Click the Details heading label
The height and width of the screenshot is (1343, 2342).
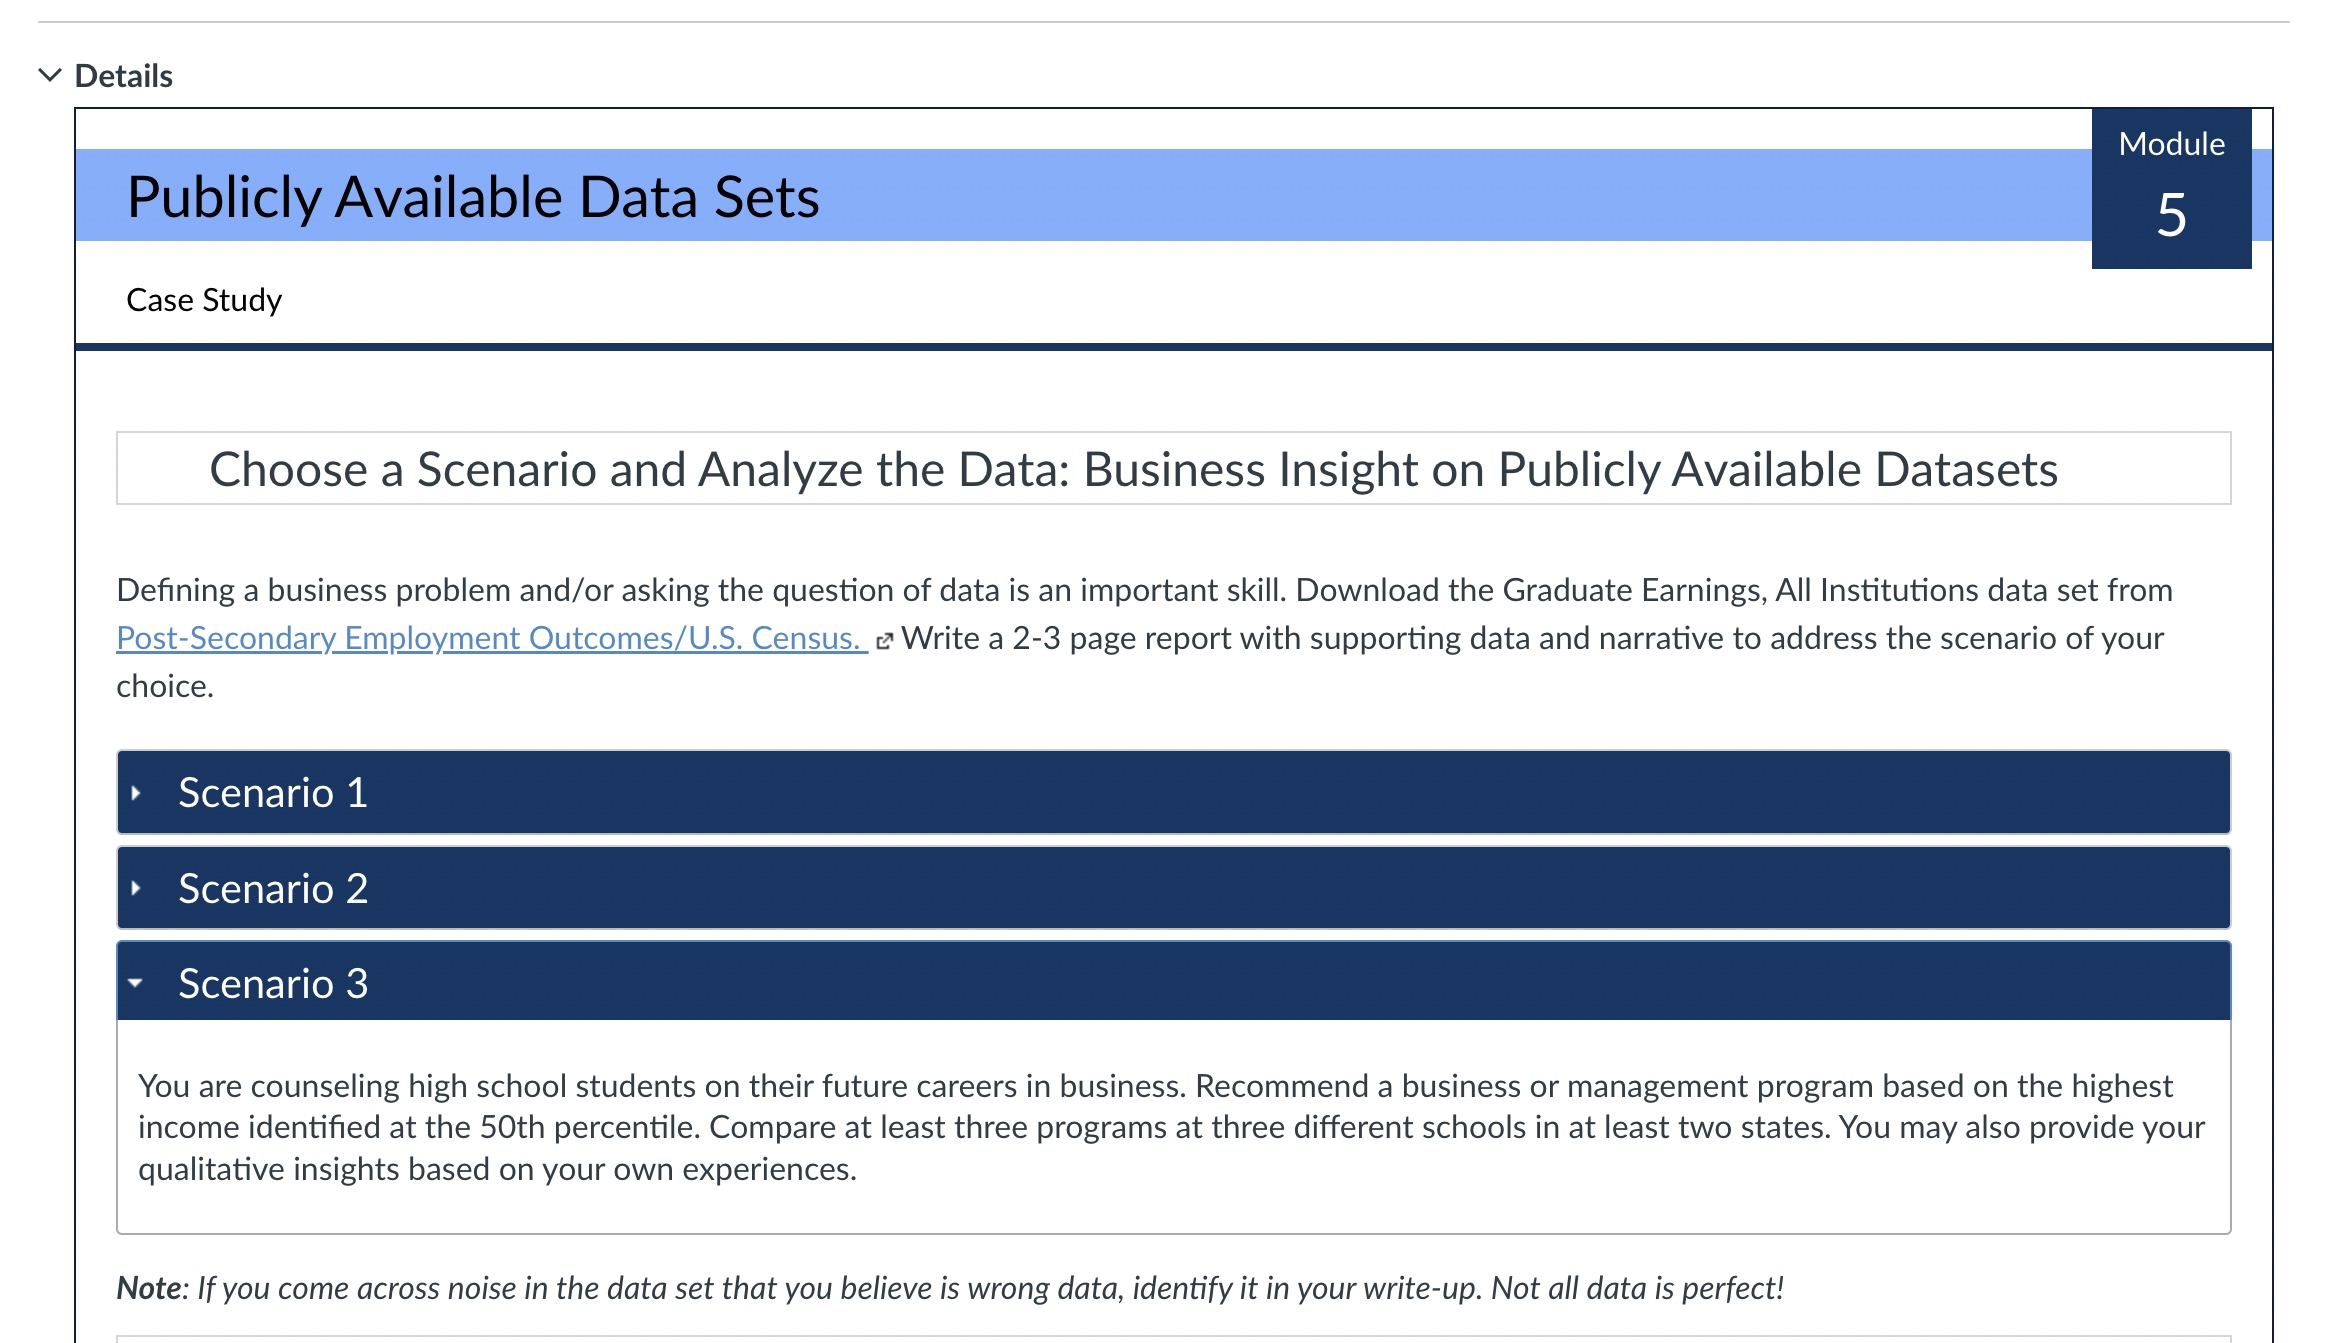tap(123, 76)
